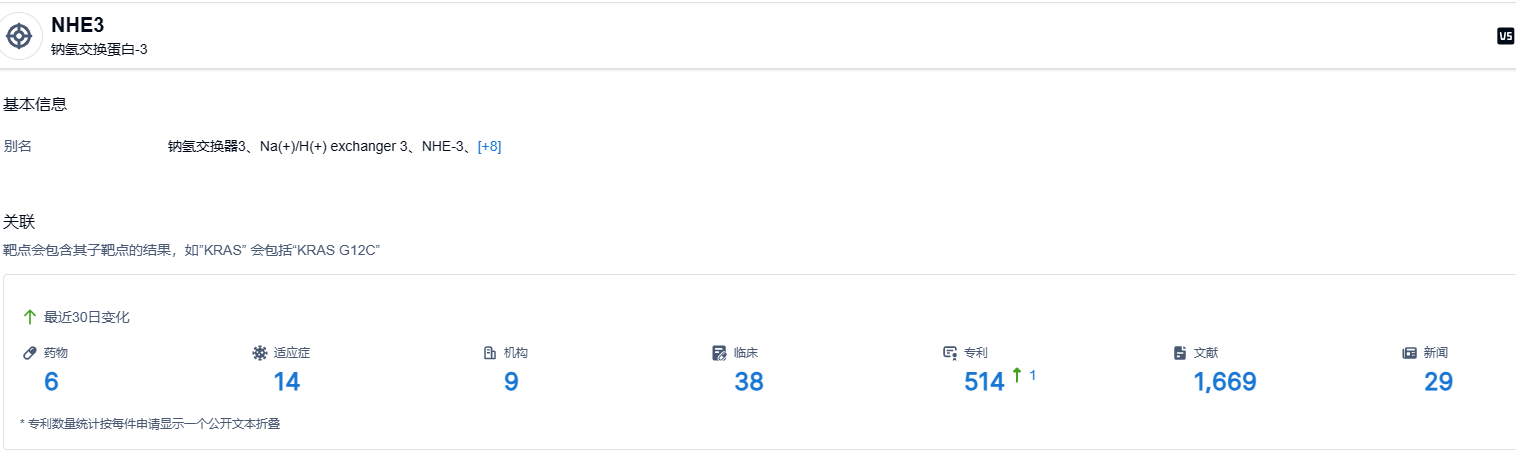
Task: Click the pill icon for 药物
Action: tap(30, 353)
